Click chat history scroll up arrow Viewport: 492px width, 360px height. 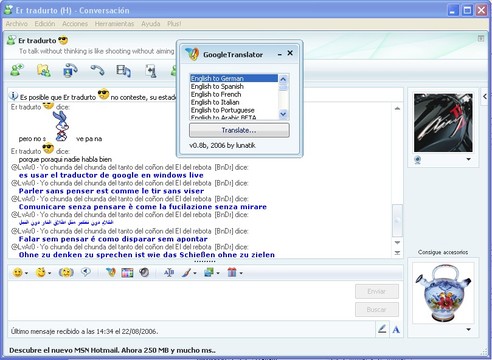[x=397, y=108]
